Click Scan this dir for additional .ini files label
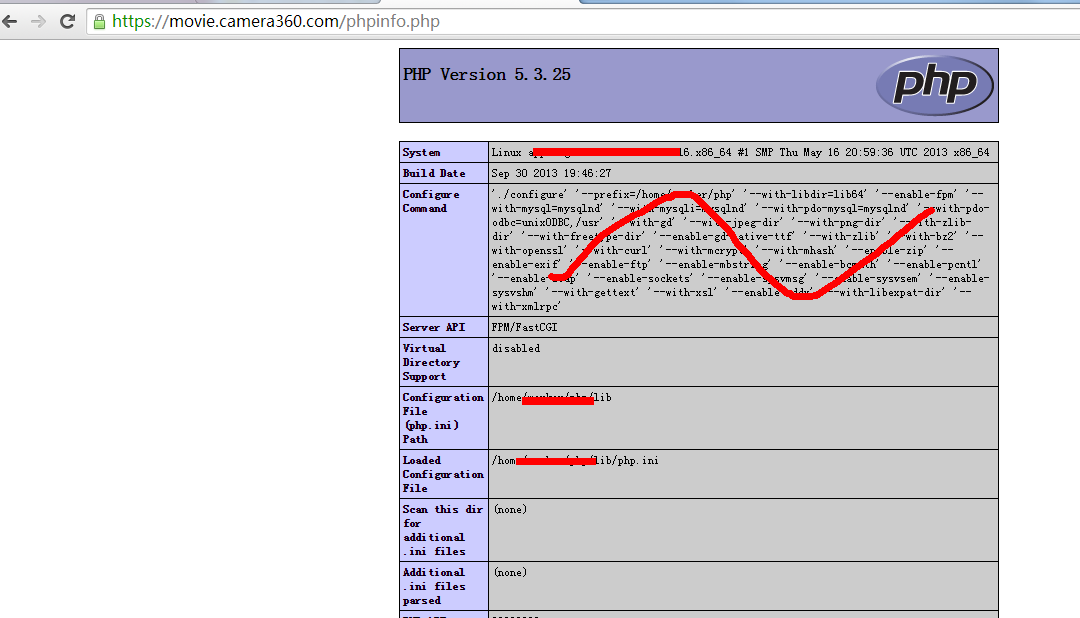 point(443,530)
